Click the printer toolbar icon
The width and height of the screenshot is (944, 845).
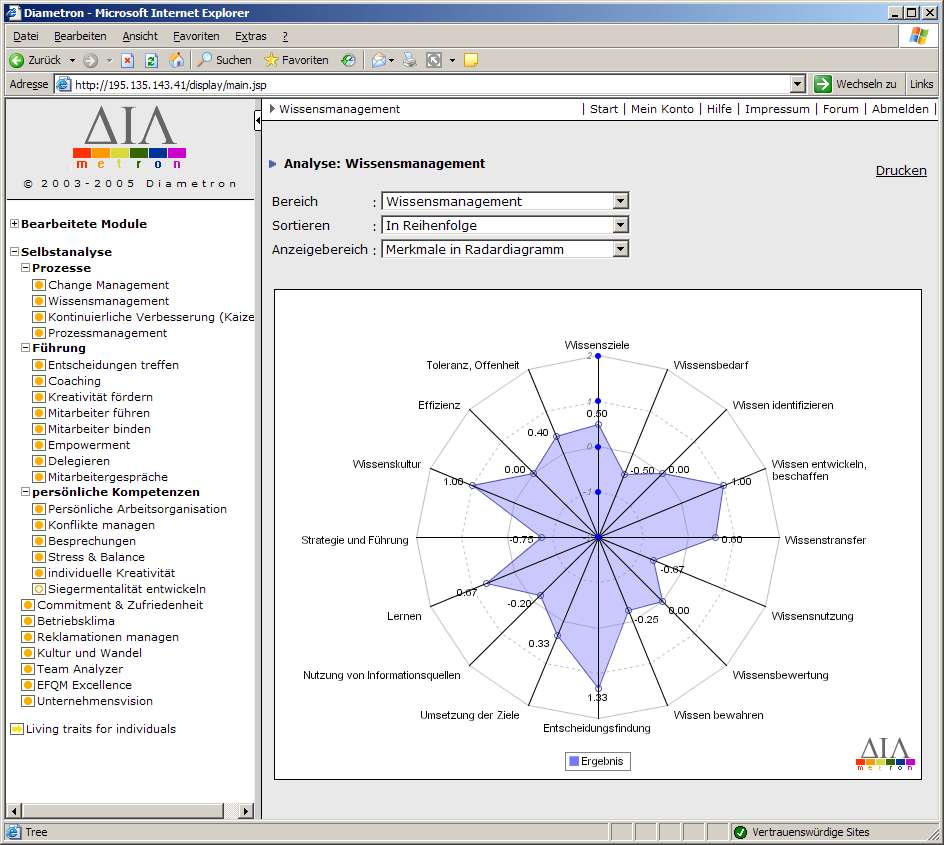coord(410,60)
